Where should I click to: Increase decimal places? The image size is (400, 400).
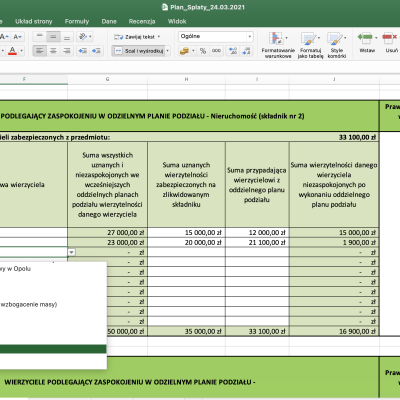tap(233, 51)
